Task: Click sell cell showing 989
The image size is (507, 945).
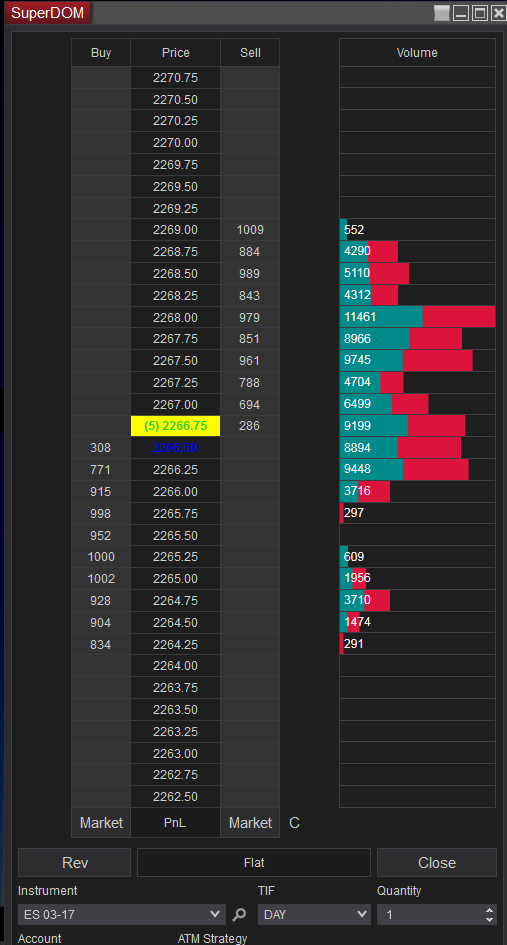Action: point(250,274)
